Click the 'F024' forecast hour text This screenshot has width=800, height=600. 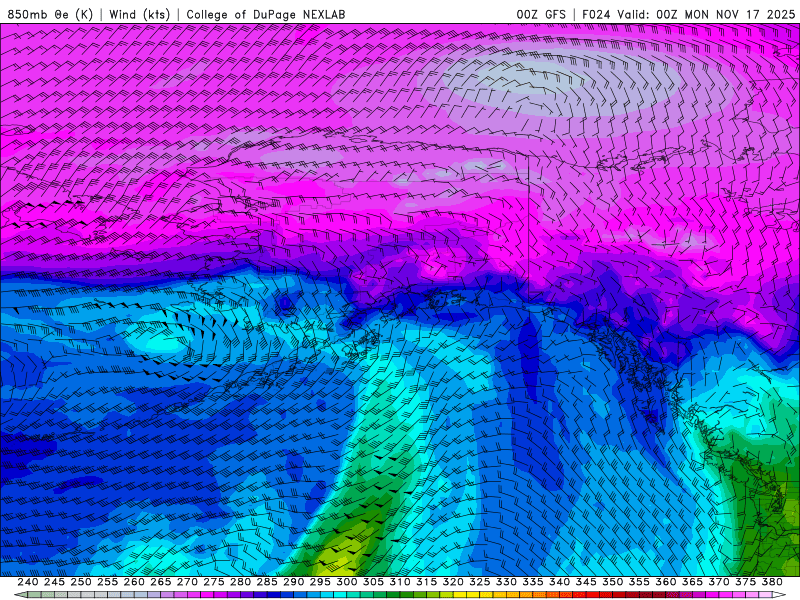pos(596,14)
